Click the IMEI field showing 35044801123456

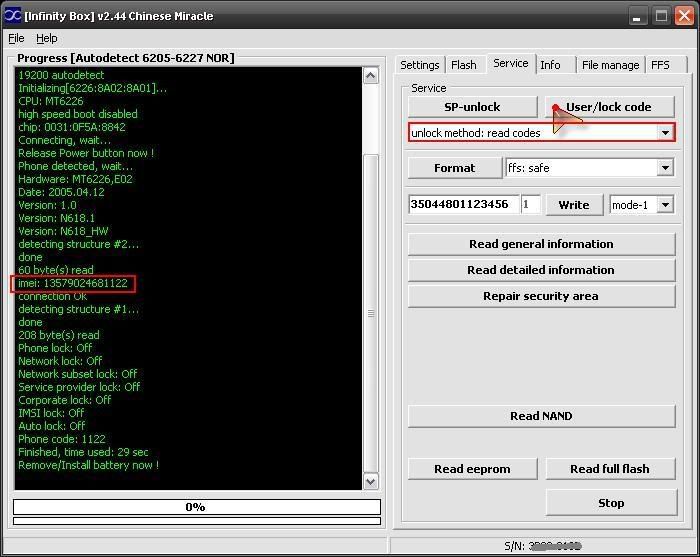click(463, 204)
